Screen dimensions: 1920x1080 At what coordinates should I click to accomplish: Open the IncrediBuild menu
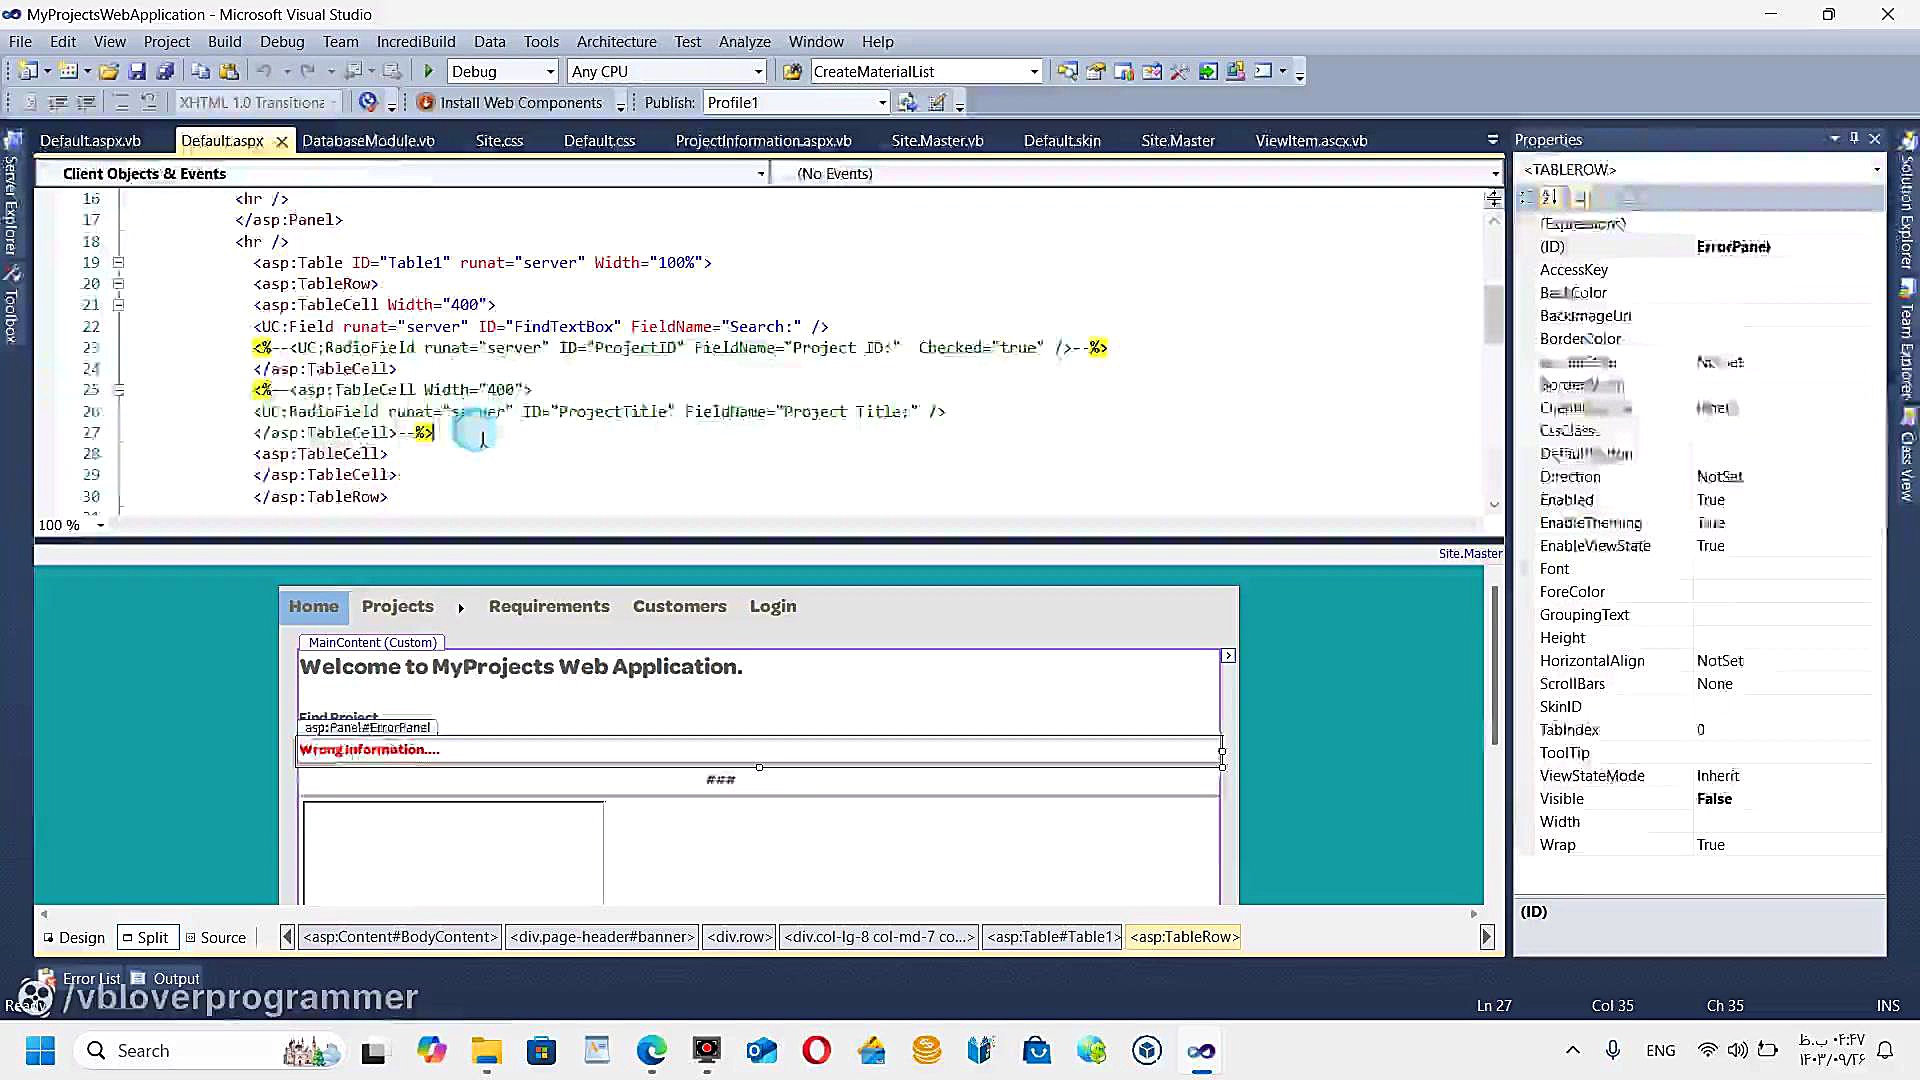click(415, 41)
